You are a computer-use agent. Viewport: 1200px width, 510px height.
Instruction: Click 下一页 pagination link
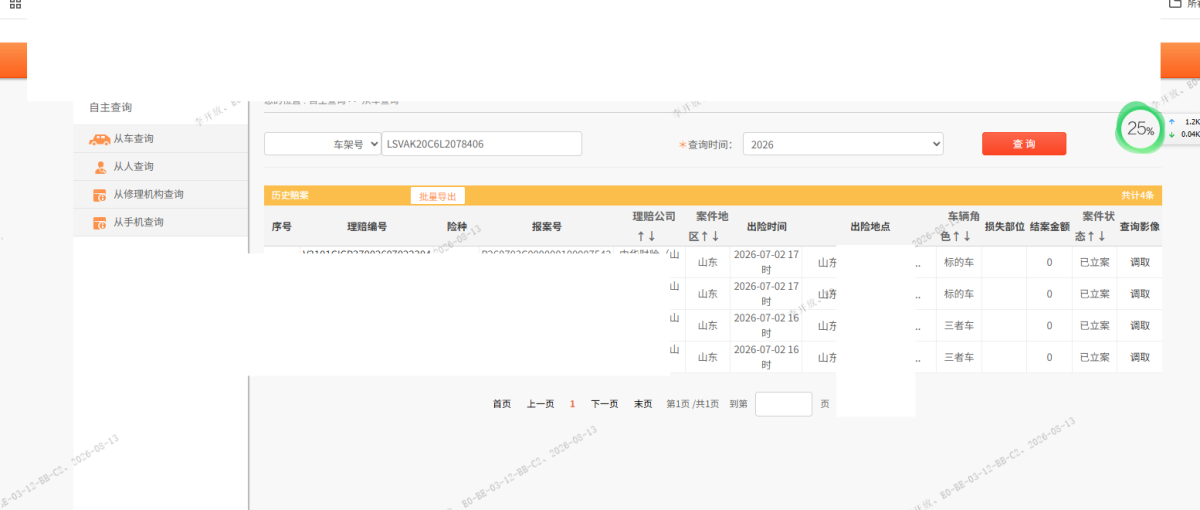tap(605, 404)
